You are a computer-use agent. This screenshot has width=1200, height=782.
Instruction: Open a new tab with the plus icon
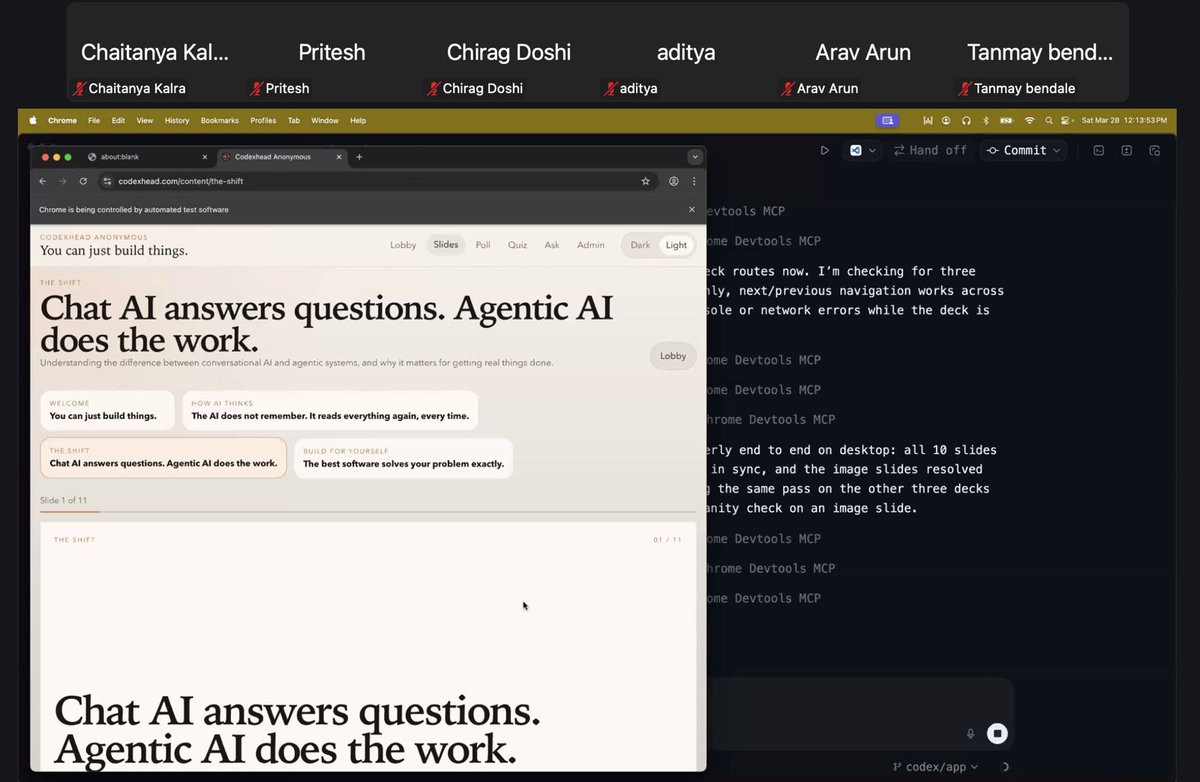click(x=359, y=157)
